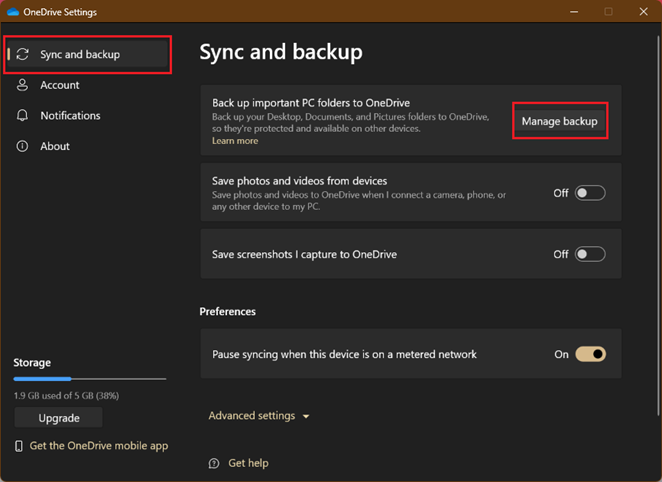Click the vertical scrollbar on the right

coord(658,224)
